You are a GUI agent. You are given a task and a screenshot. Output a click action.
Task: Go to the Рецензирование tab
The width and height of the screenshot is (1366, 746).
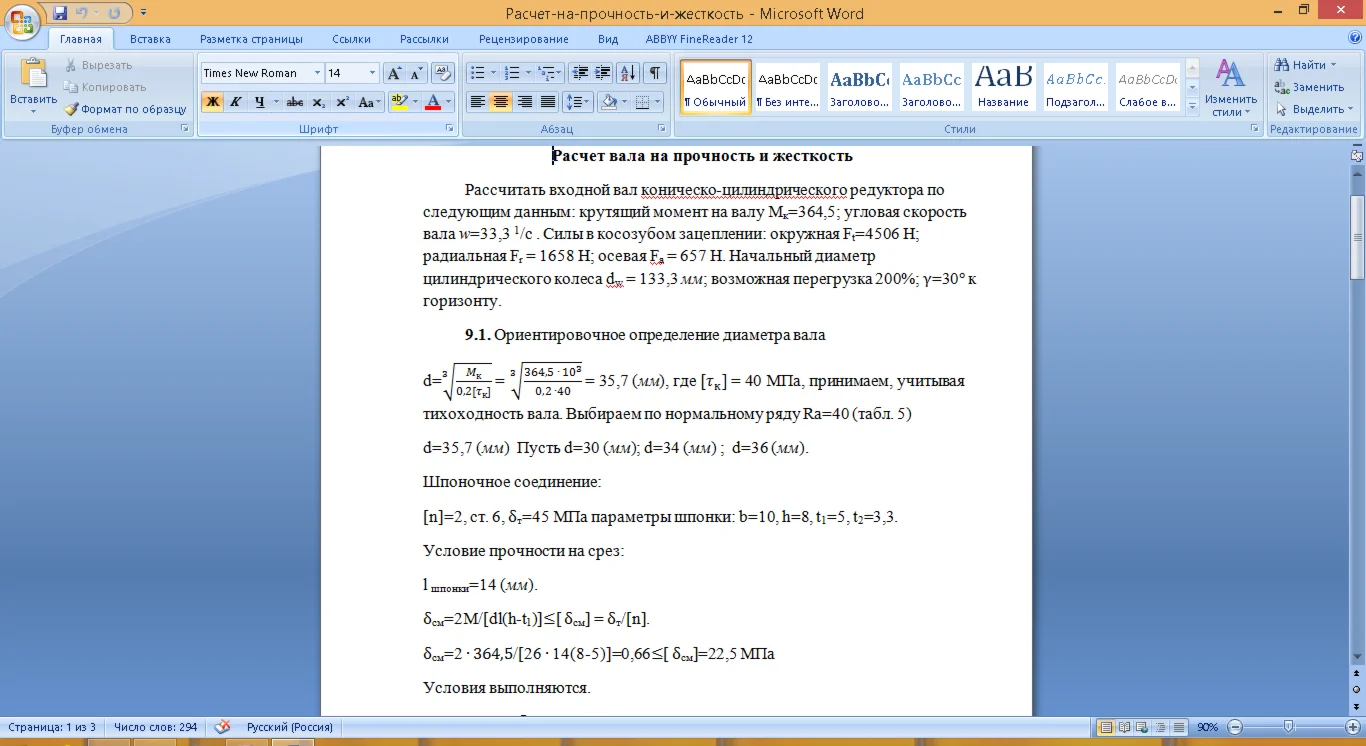(x=524, y=39)
